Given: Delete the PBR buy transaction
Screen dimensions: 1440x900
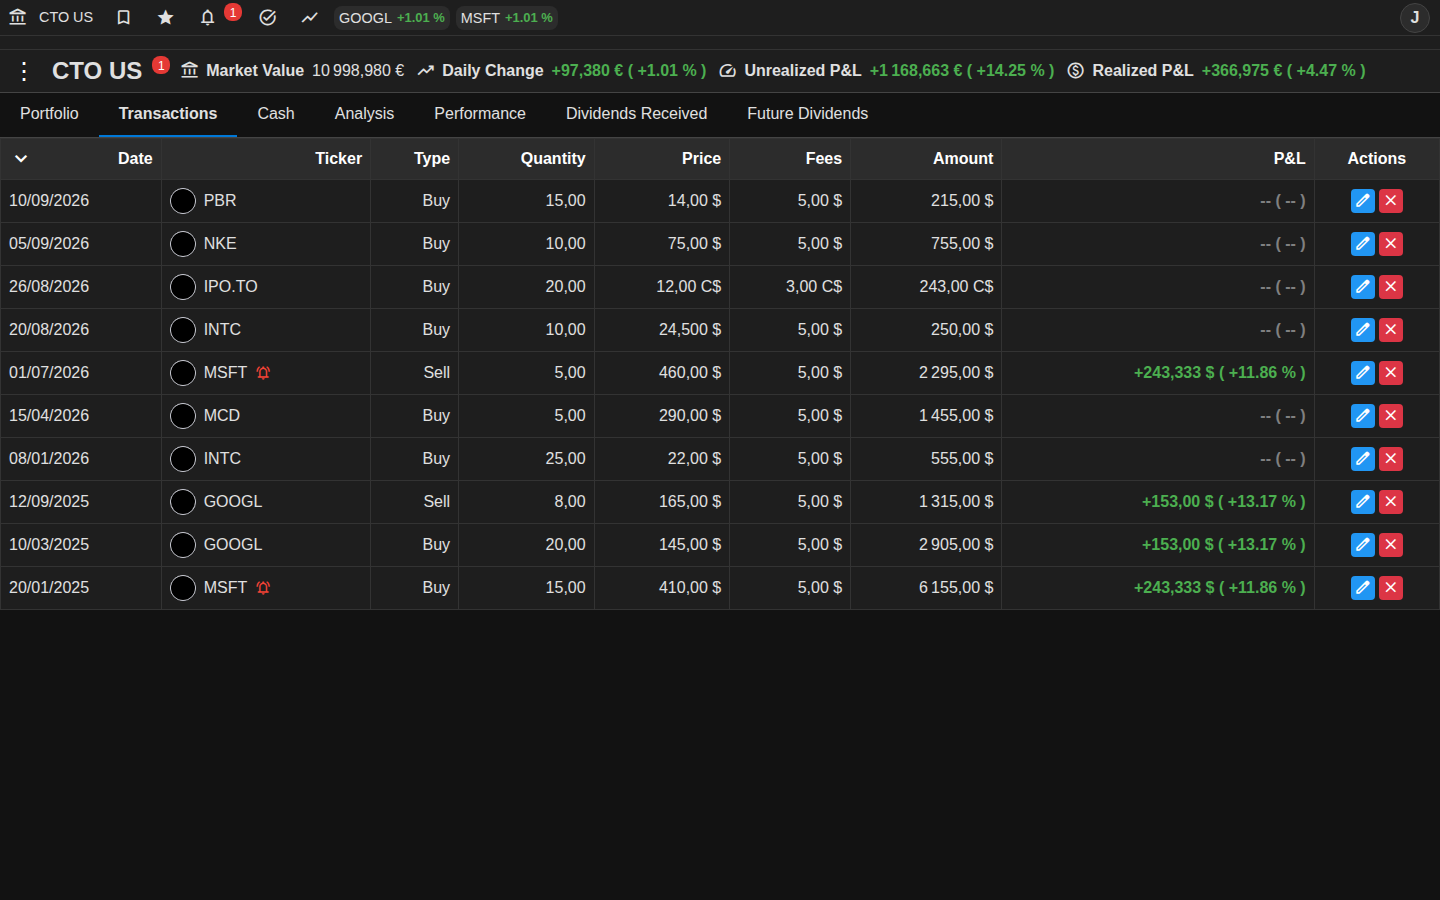Looking at the screenshot, I should (x=1391, y=201).
